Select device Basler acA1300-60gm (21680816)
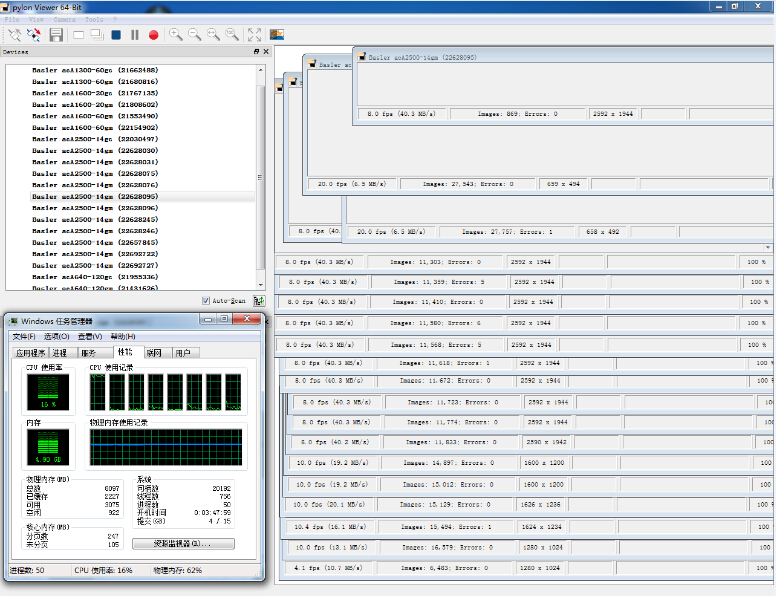This screenshot has height=596, width=776. [95, 81]
